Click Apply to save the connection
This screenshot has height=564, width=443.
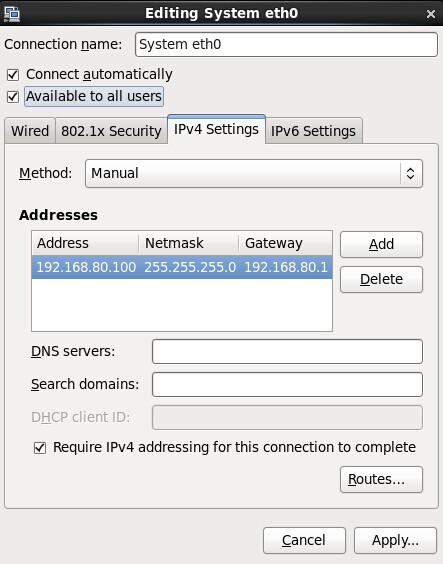click(395, 540)
